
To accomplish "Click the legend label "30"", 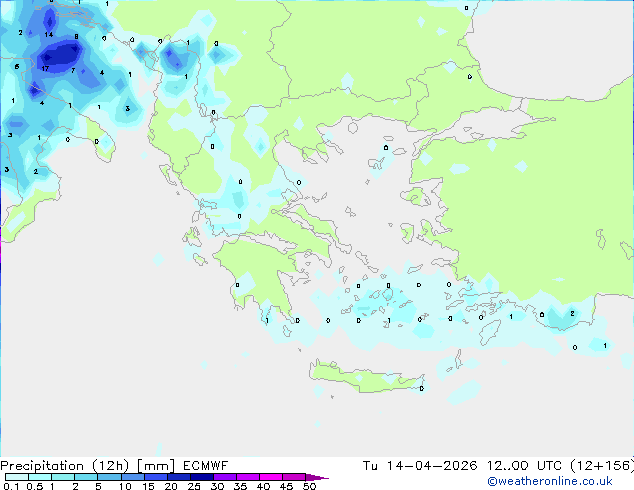I will [x=218, y=486].
